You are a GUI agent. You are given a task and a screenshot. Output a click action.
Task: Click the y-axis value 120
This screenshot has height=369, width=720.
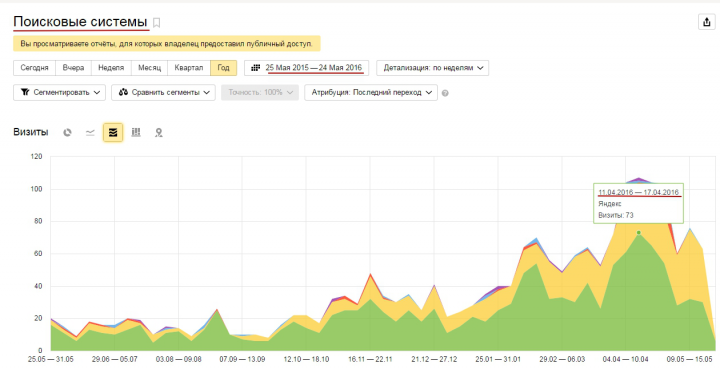pyautogui.click(x=36, y=157)
